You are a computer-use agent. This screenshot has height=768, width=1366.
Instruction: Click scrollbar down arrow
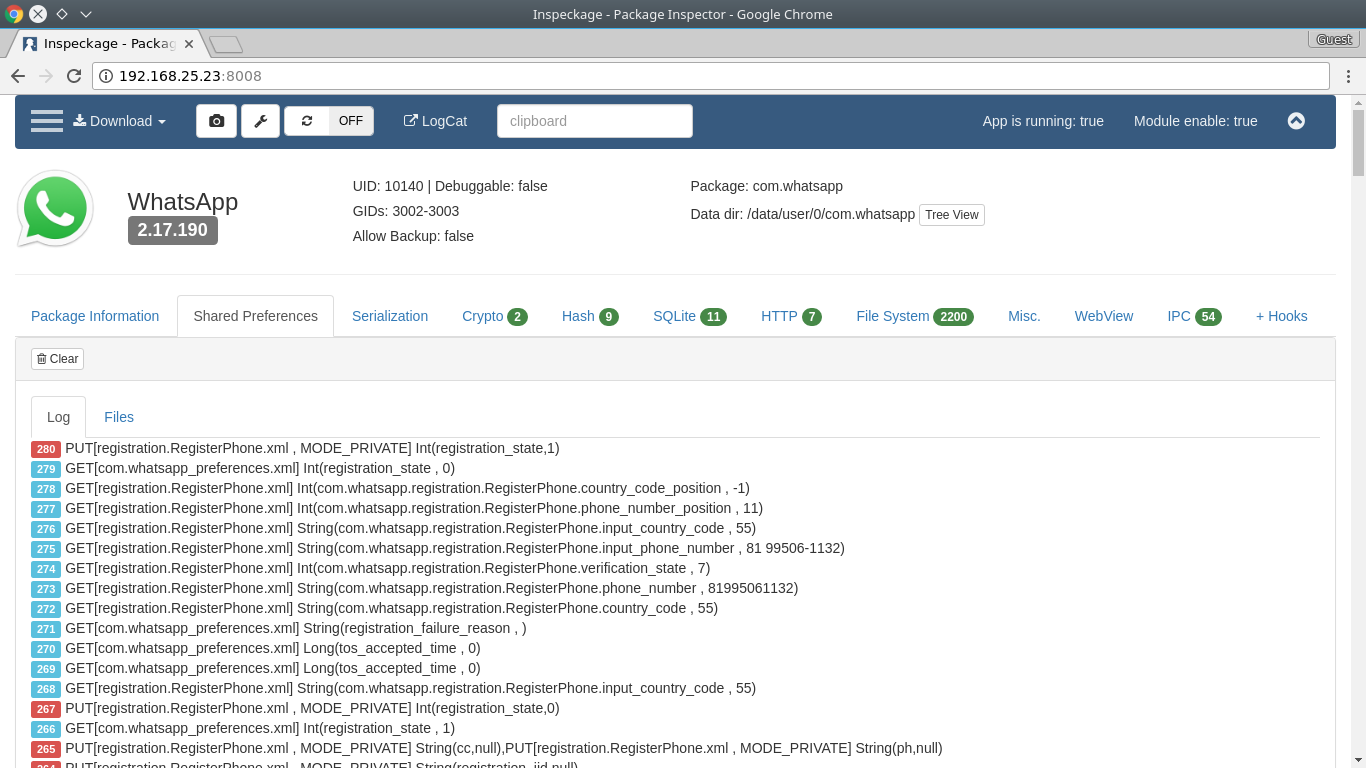pyautogui.click(x=1358, y=760)
